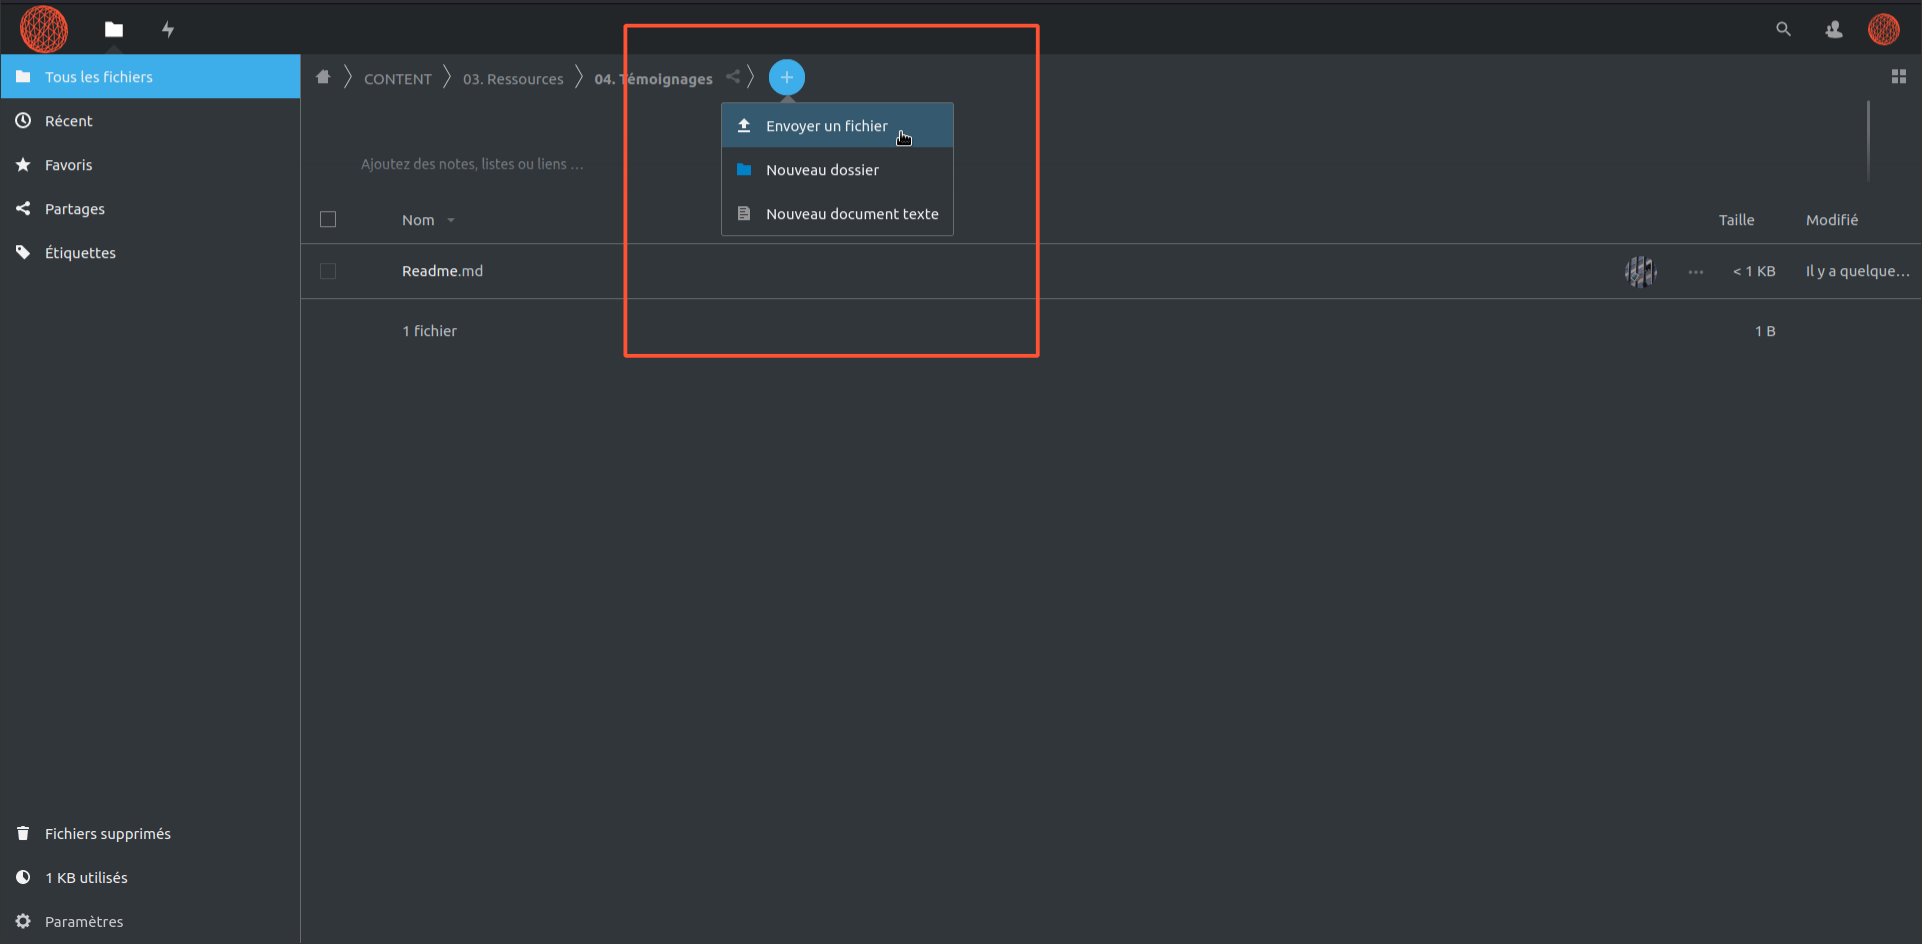Viewport: 1922px width, 944px height.
Task: Open Readme.md more actions menu
Action: 1695,272
